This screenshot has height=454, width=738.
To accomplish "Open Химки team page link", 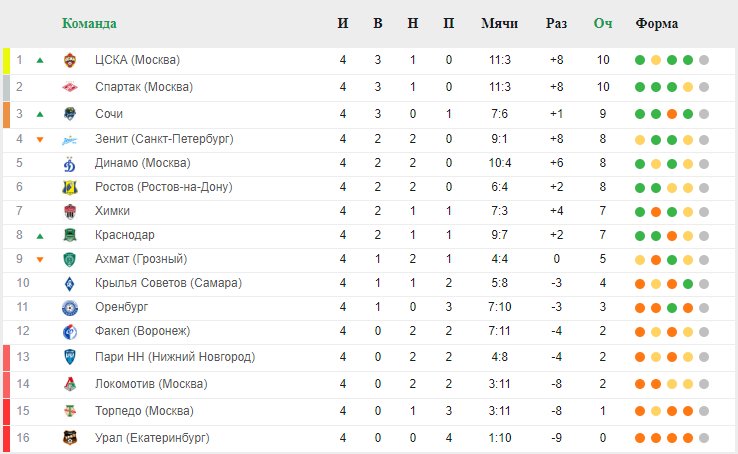I will click(112, 211).
